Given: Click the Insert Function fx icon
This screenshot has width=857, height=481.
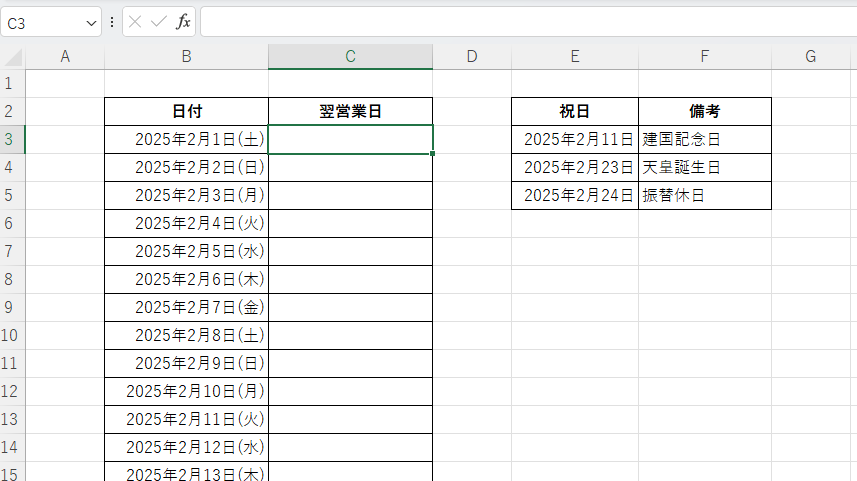Looking at the screenshot, I should coord(183,22).
